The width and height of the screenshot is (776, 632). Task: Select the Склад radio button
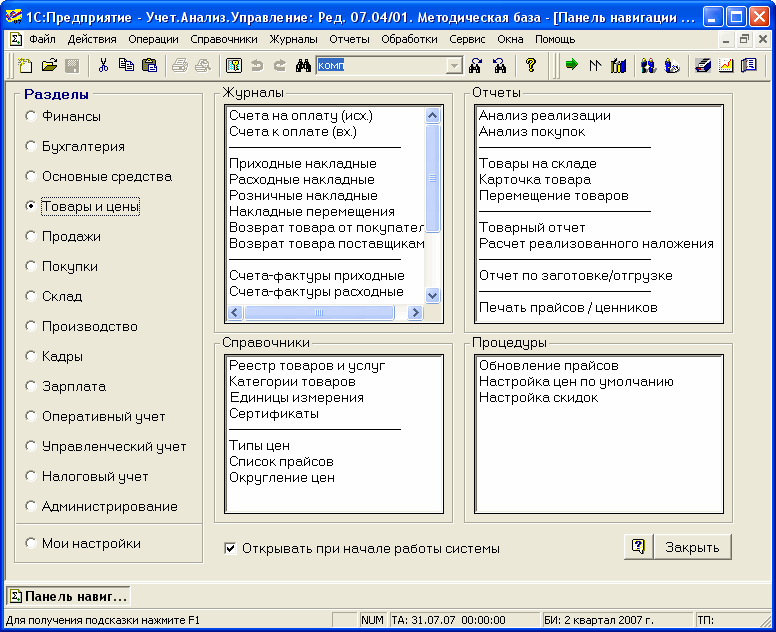pos(31,296)
